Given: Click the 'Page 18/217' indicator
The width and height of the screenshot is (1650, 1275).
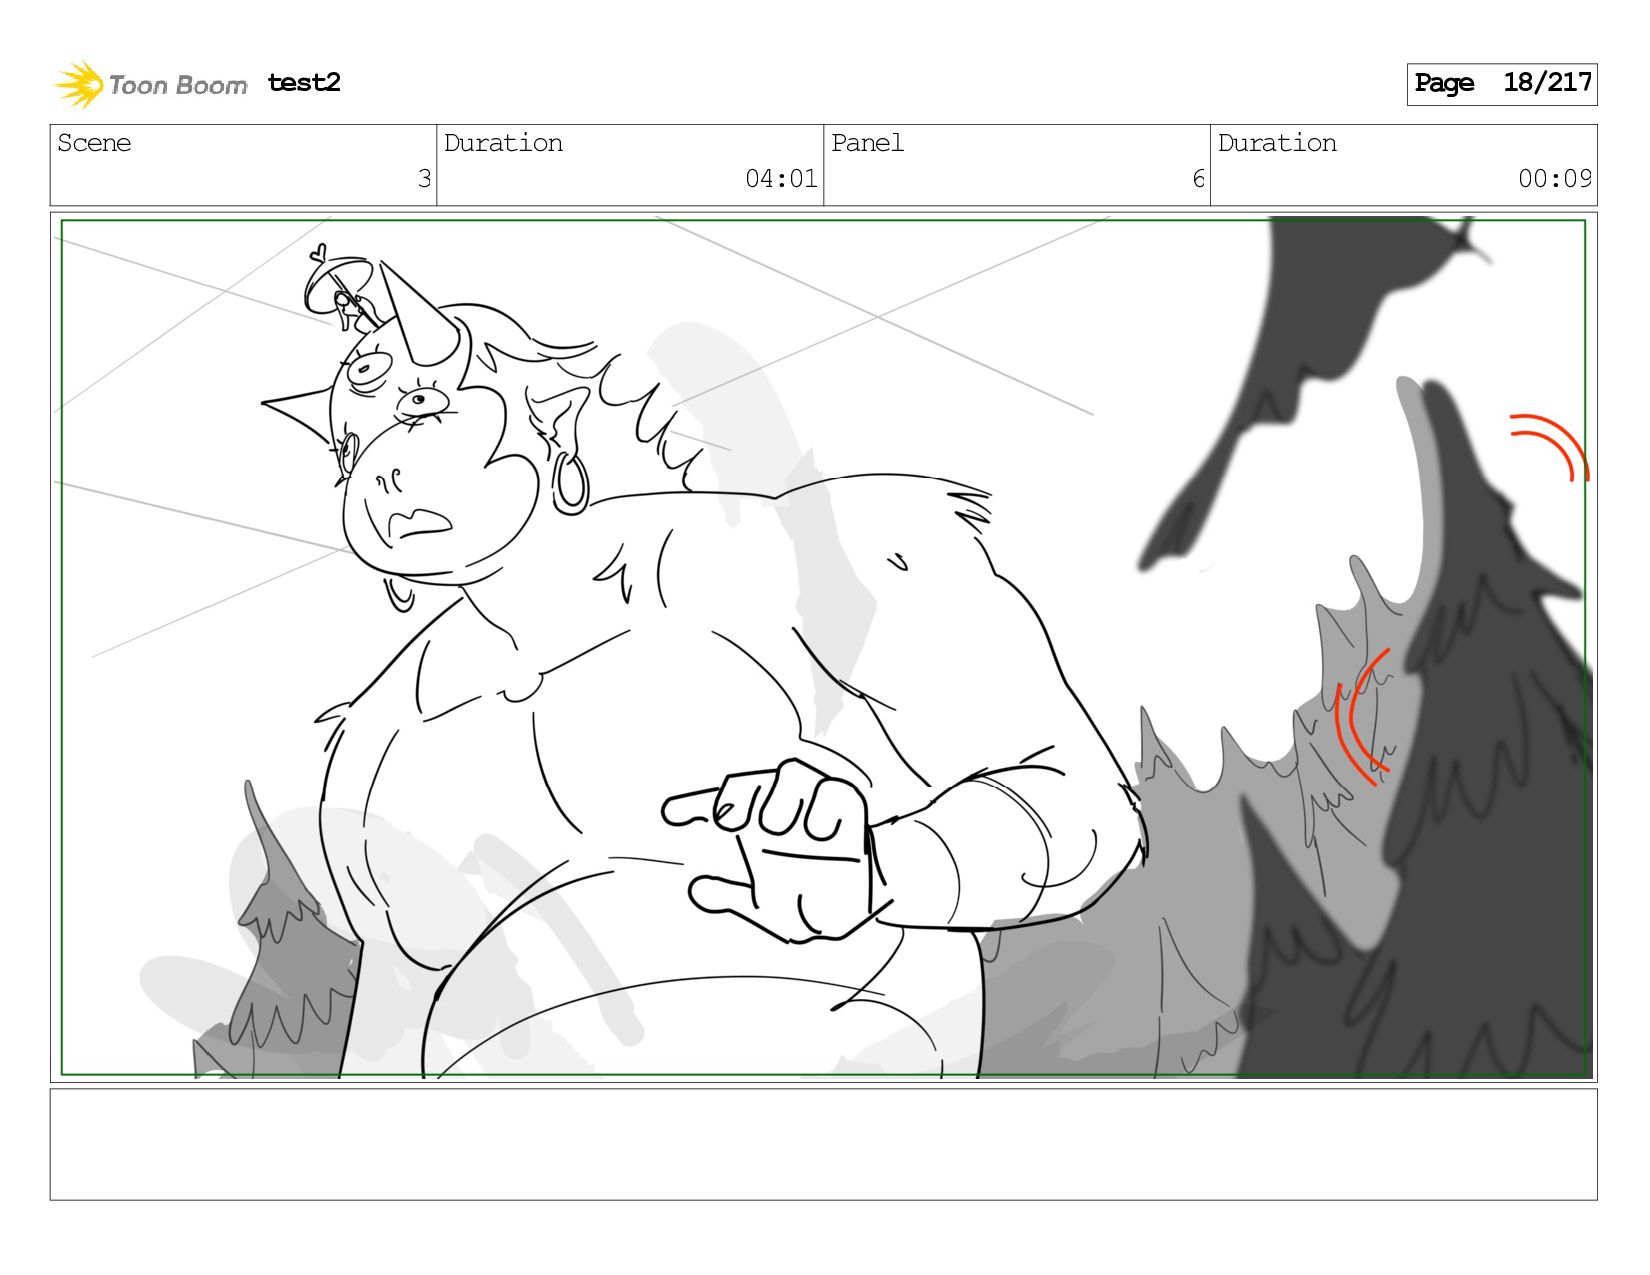Looking at the screenshot, I should [1501, 84].
